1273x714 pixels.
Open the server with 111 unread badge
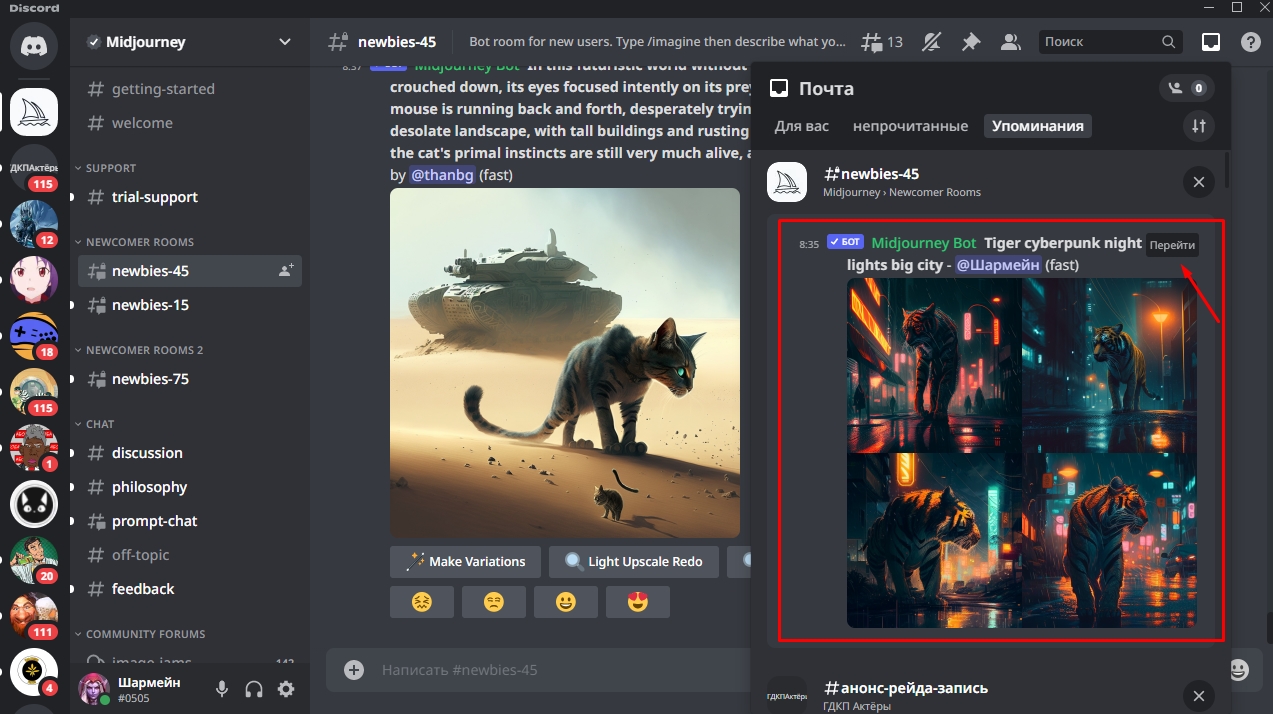pos(34,616)
